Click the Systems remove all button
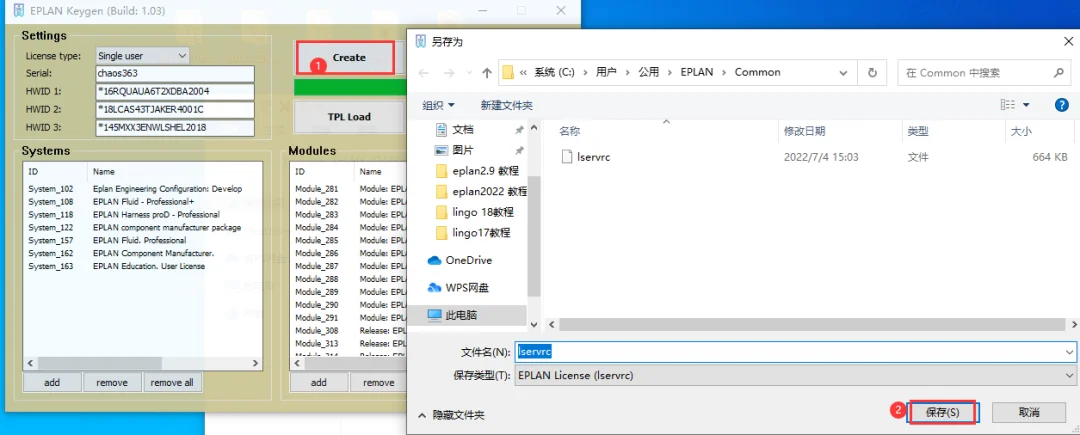1080x435 pixels. click(x=172, y=383)
